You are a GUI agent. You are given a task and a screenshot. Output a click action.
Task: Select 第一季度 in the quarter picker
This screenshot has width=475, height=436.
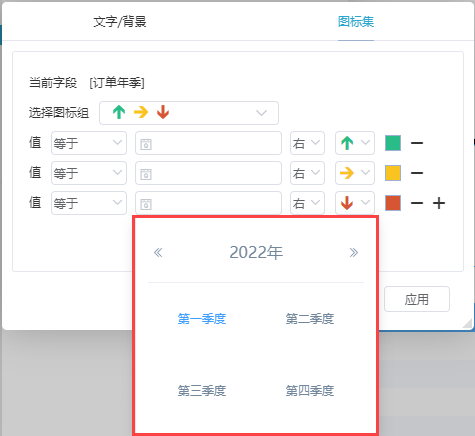[x=202, y=319]
